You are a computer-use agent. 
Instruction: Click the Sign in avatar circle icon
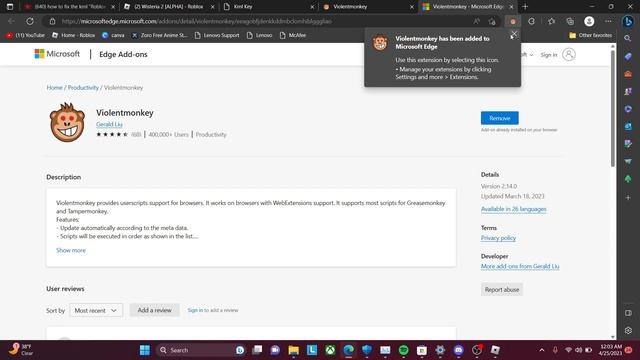569,54
